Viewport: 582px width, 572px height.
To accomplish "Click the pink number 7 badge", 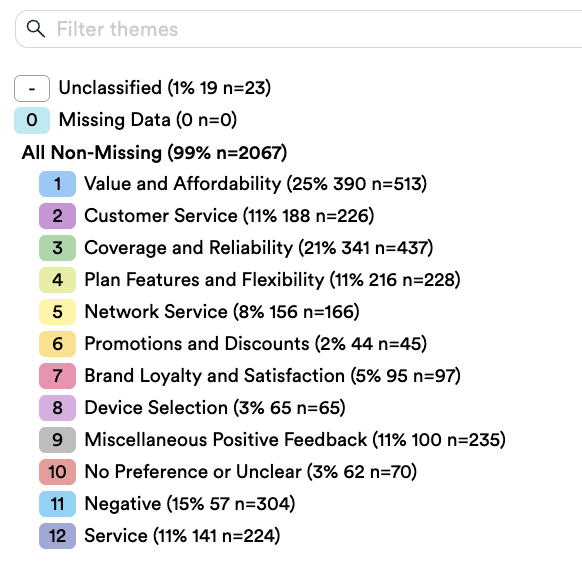I will tap(58, 376).
